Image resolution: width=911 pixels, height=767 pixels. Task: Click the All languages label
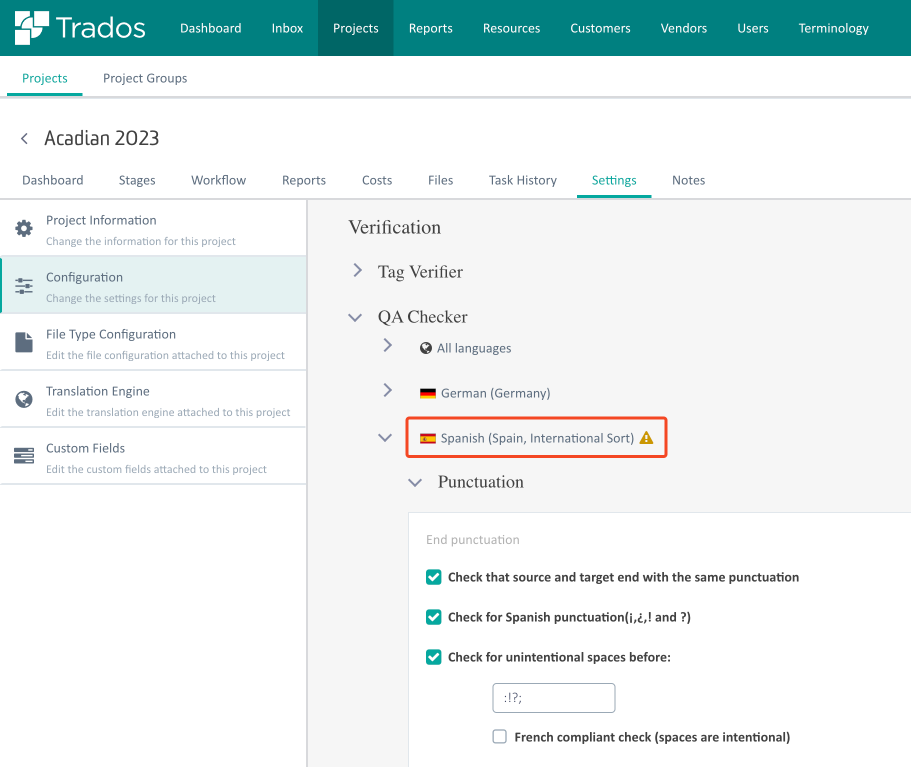tap(474, 348)
